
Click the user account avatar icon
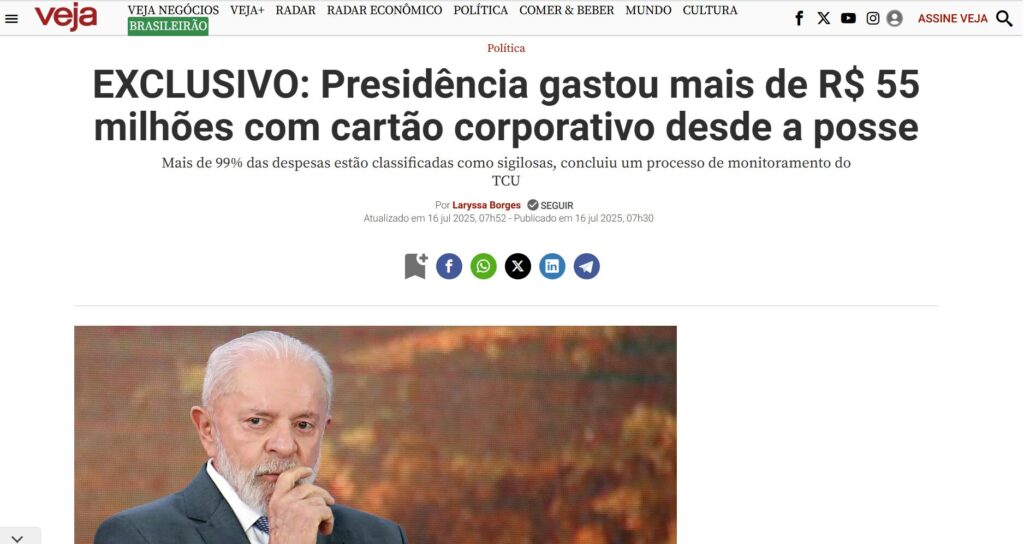(x=895, y=18)
